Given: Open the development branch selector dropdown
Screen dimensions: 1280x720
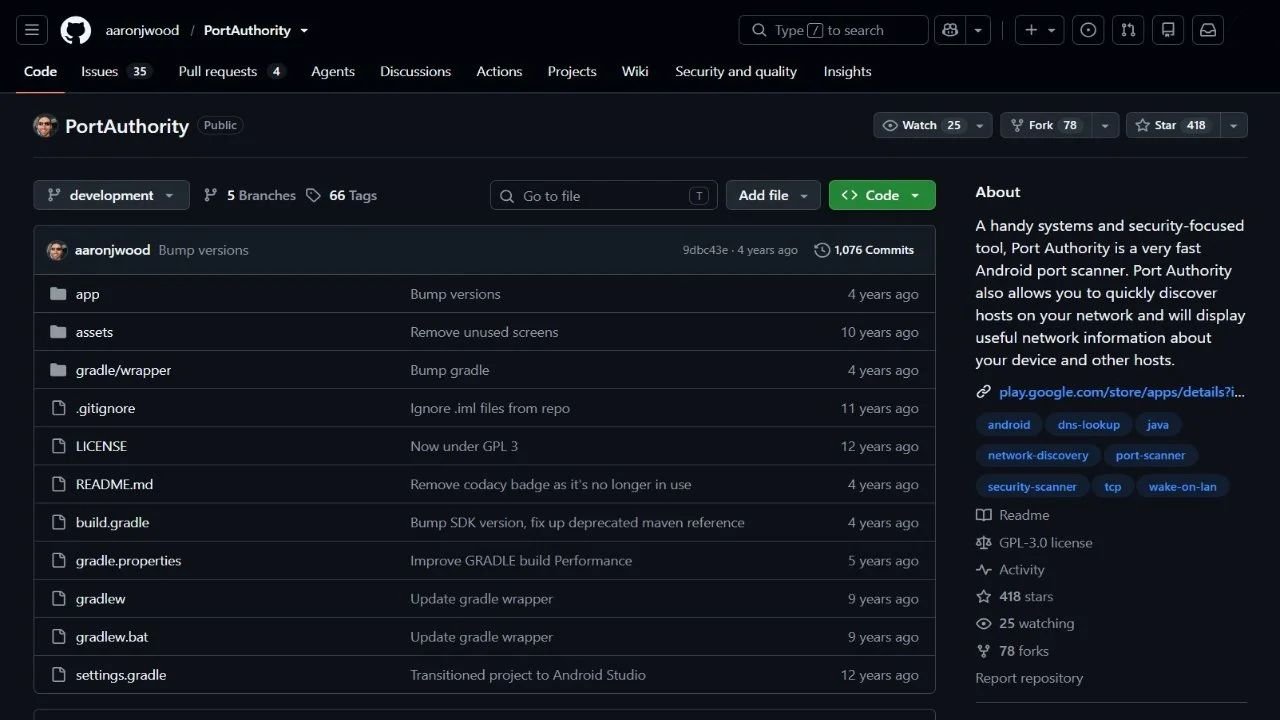Looking at the screenshot, I should pyautogui.click(x=111, y=195).
